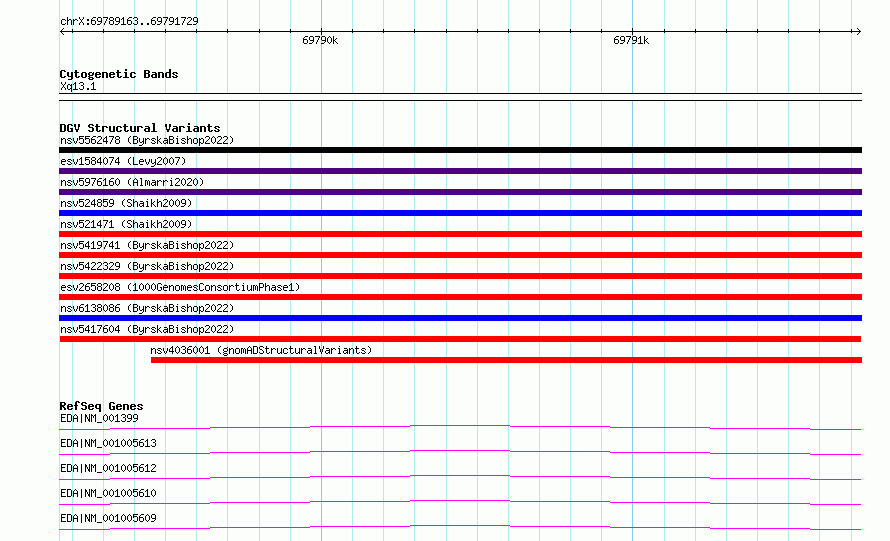Click the EDA|NM_001005610 magenta transcript line

(x=460, y=502)
